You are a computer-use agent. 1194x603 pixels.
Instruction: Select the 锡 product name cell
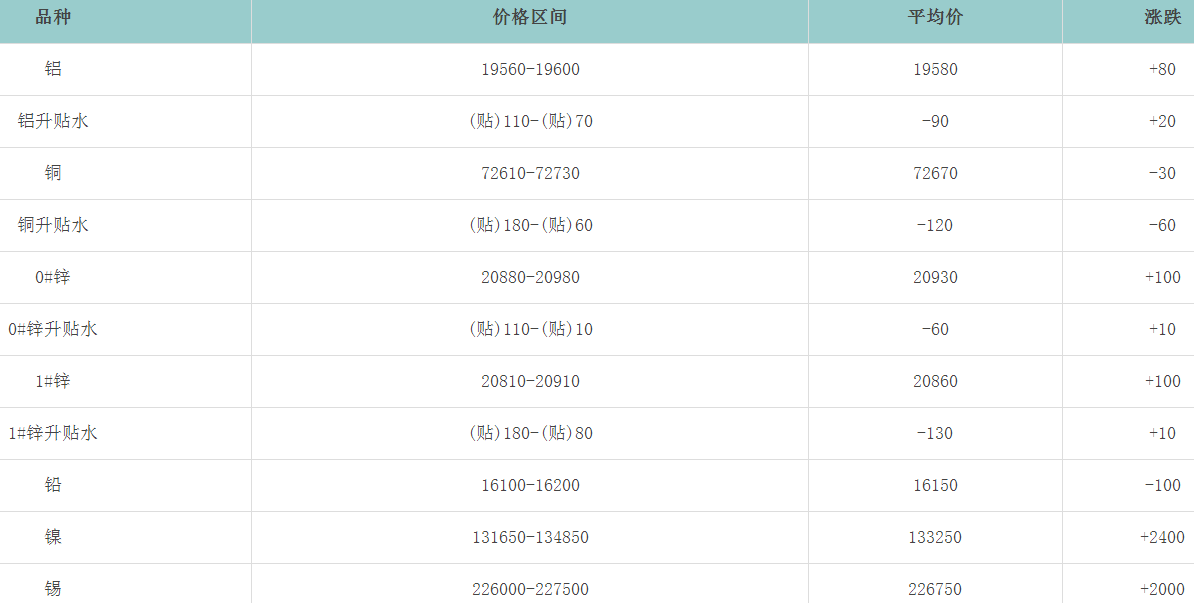coord(53,589)
